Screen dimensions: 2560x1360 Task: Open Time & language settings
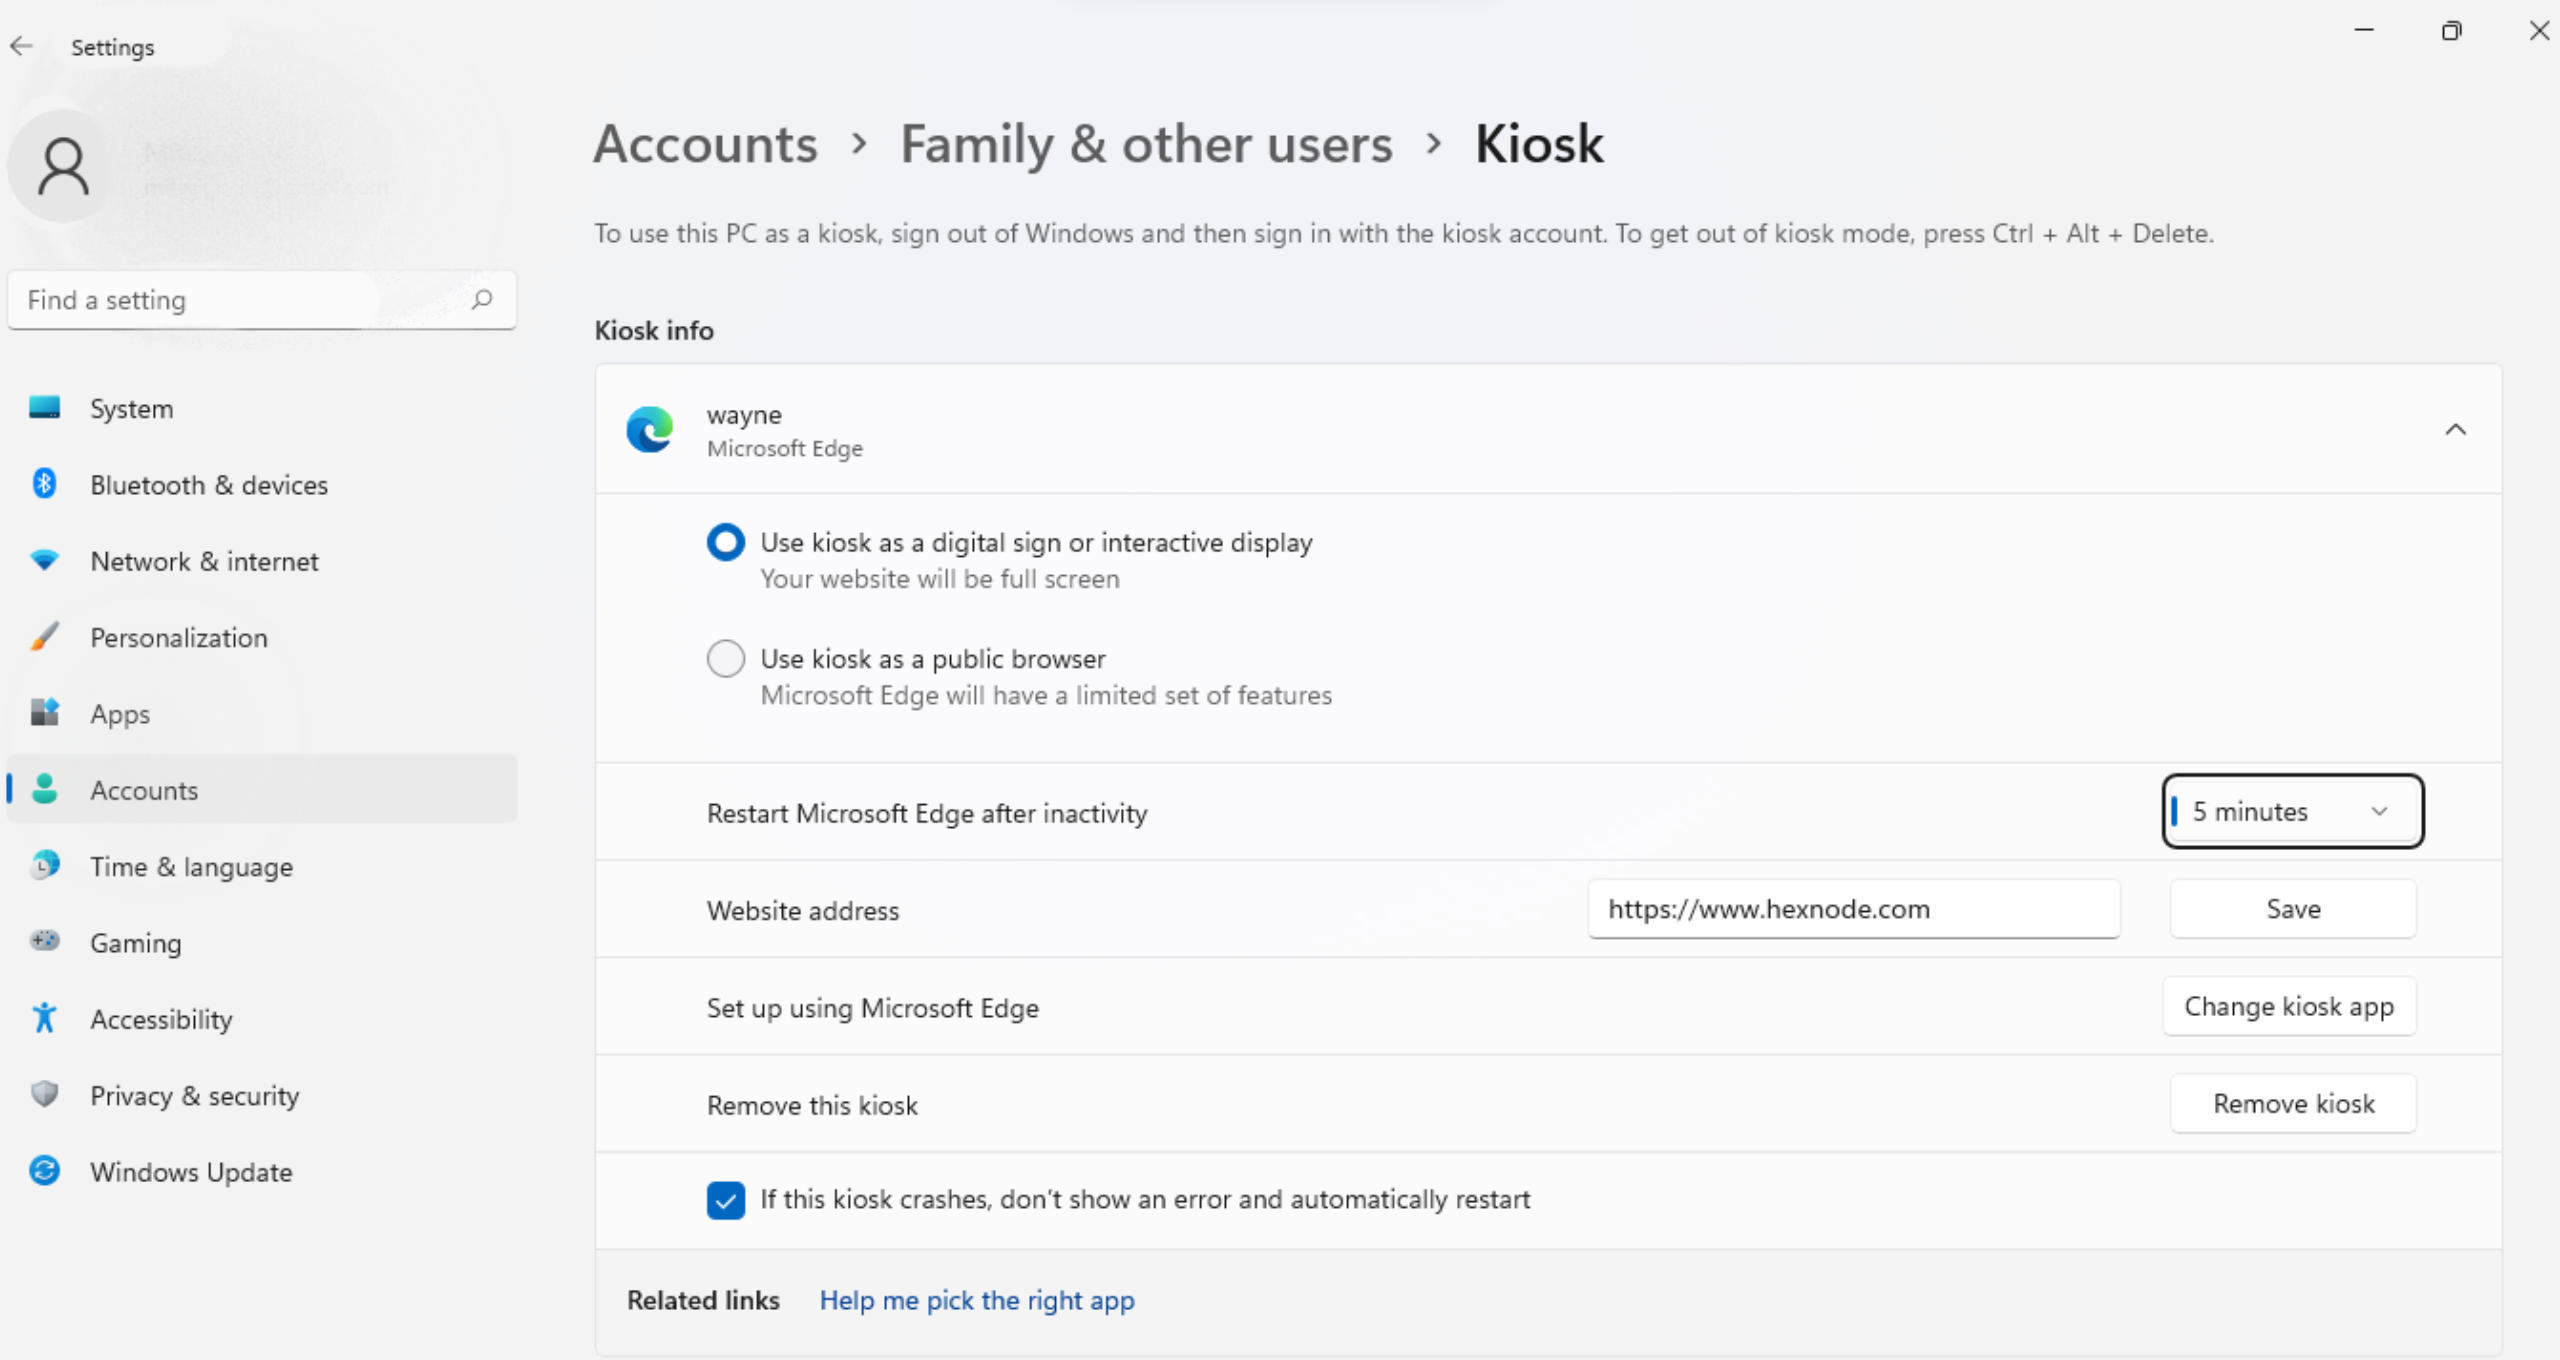tap(44, 866)
